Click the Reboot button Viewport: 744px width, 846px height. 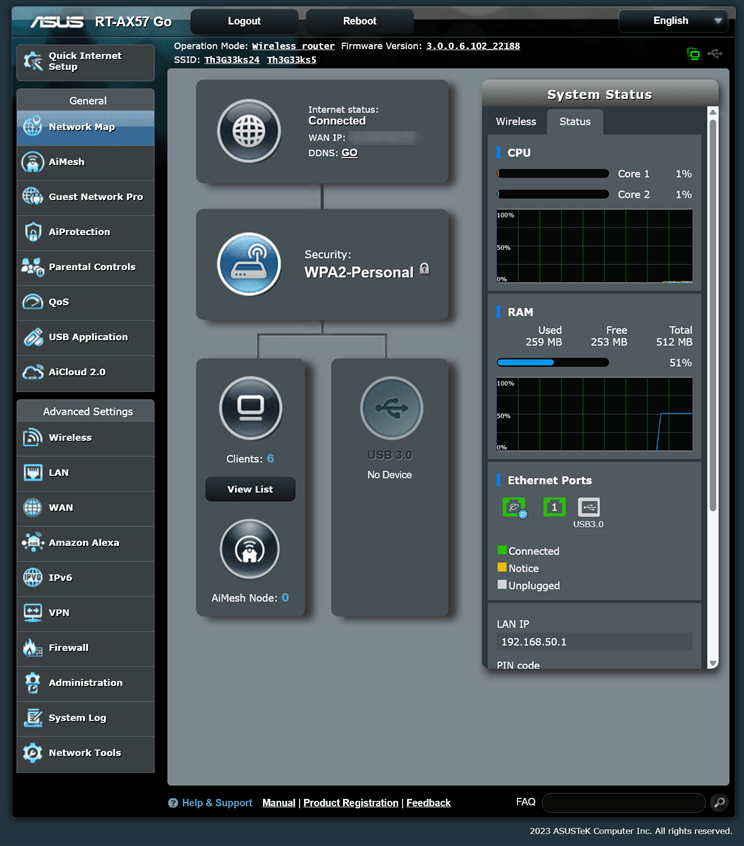(359, 21)
